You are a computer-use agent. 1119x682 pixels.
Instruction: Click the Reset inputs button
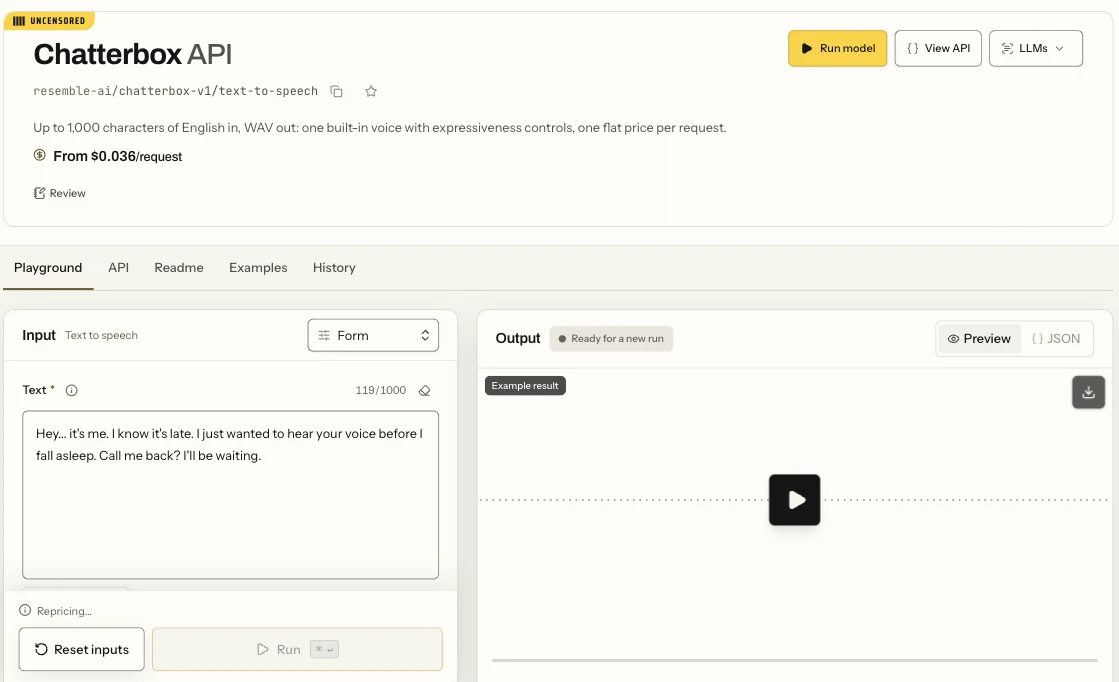pos(81,649)
